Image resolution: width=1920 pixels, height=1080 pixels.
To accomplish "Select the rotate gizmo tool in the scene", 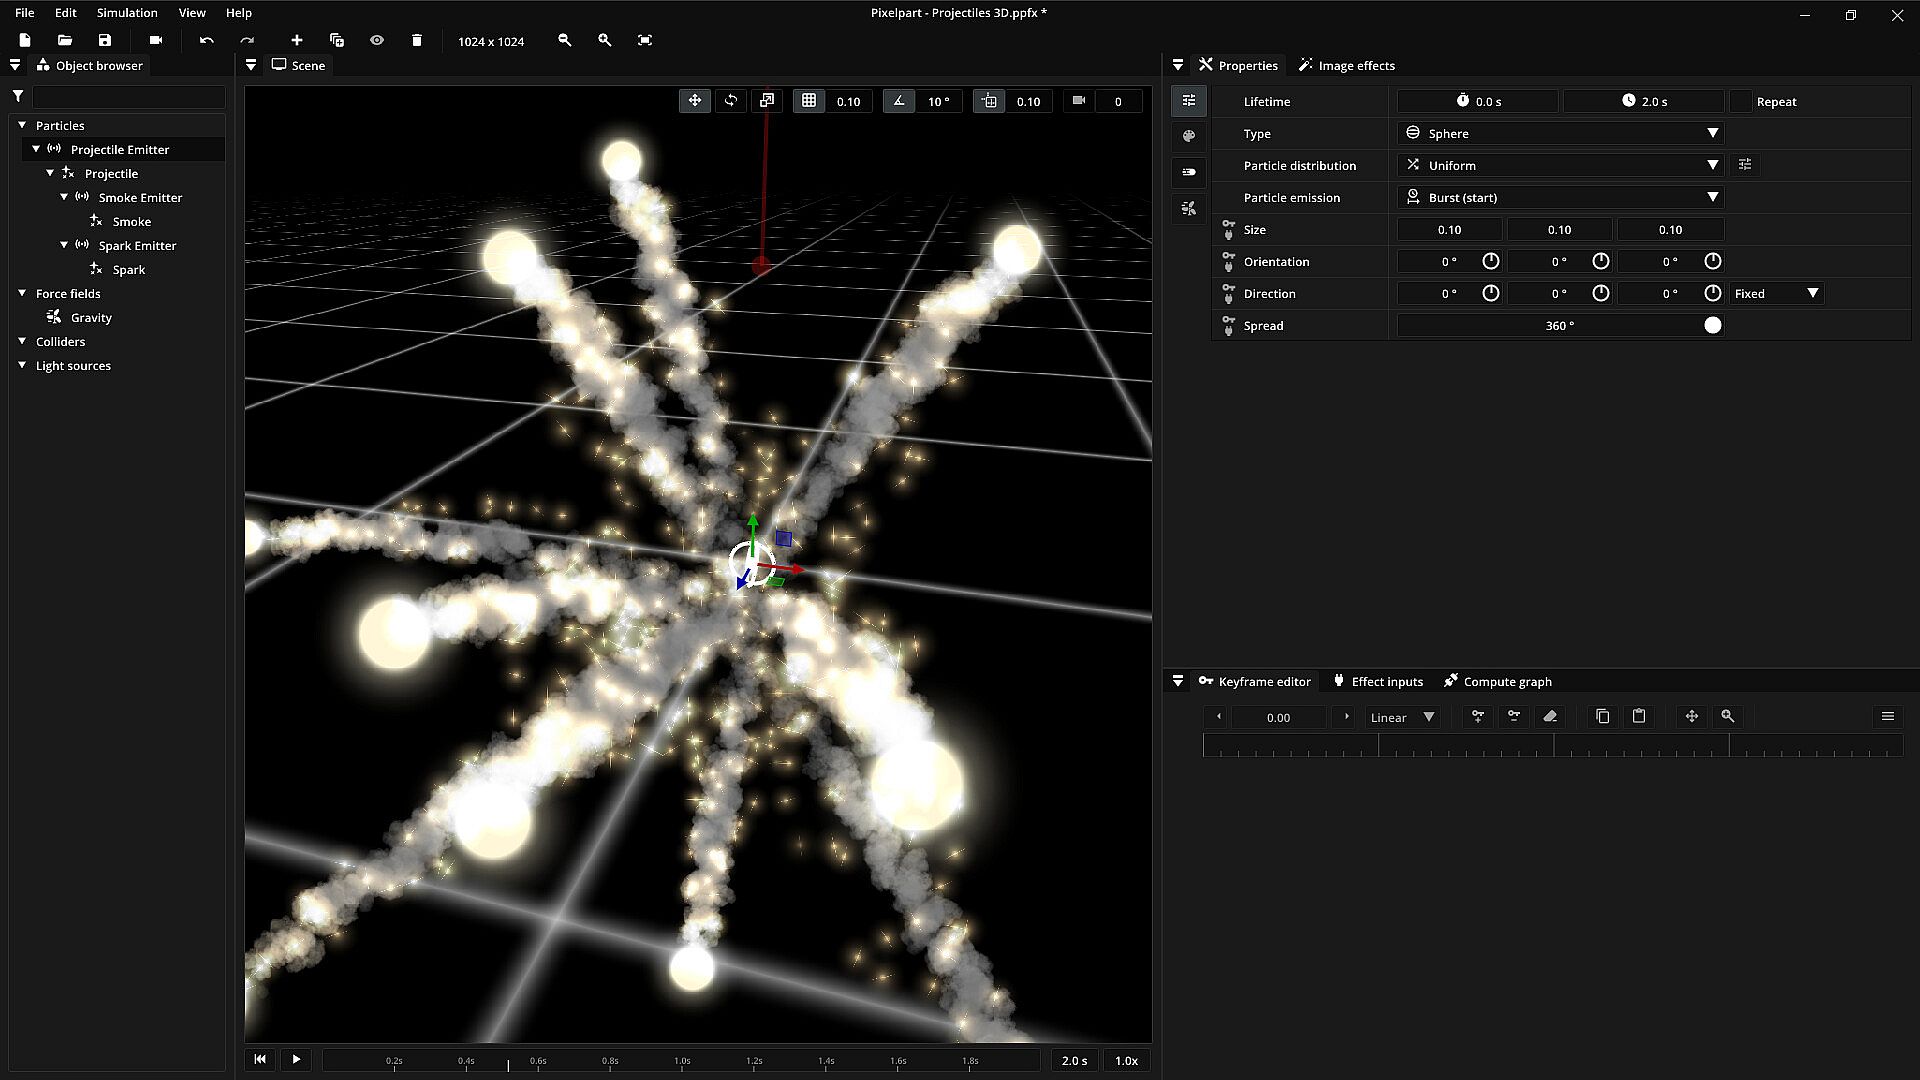I will pyautogui.click(x=731, y=101).
